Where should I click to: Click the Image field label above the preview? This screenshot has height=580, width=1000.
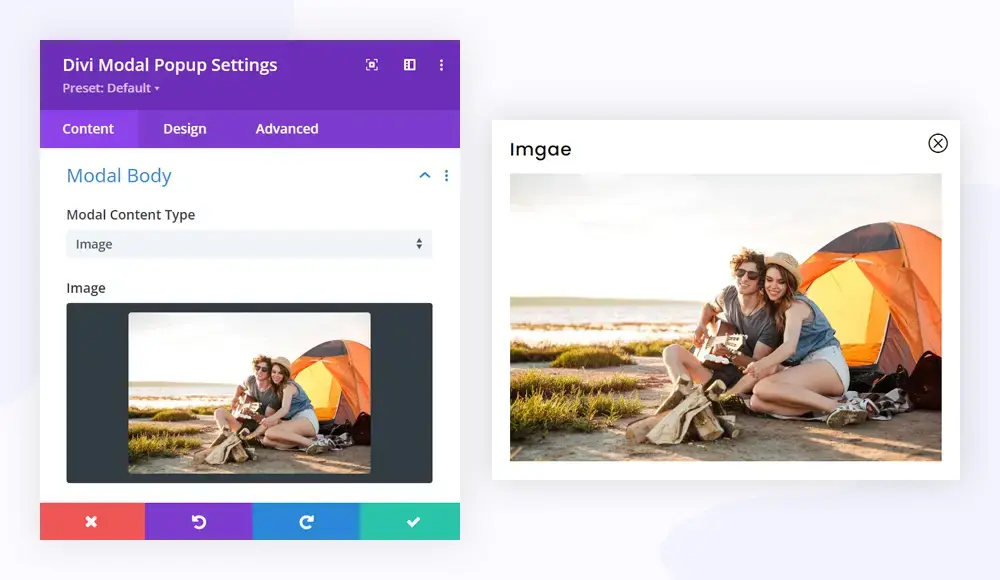(86, 288)
